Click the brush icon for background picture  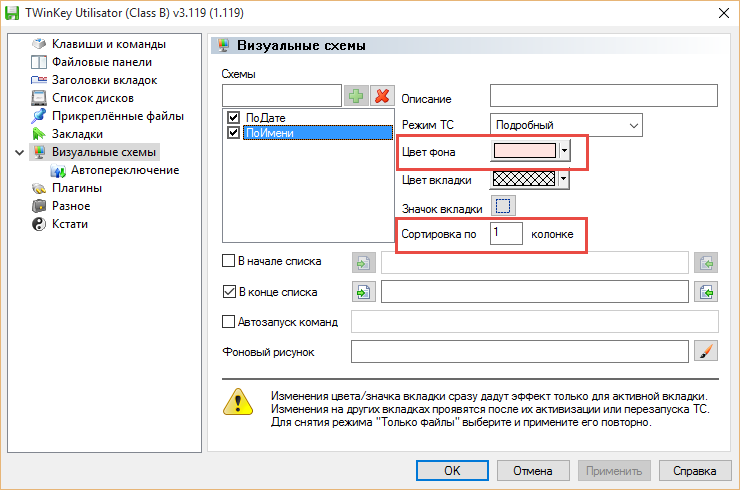coord(706,351)
